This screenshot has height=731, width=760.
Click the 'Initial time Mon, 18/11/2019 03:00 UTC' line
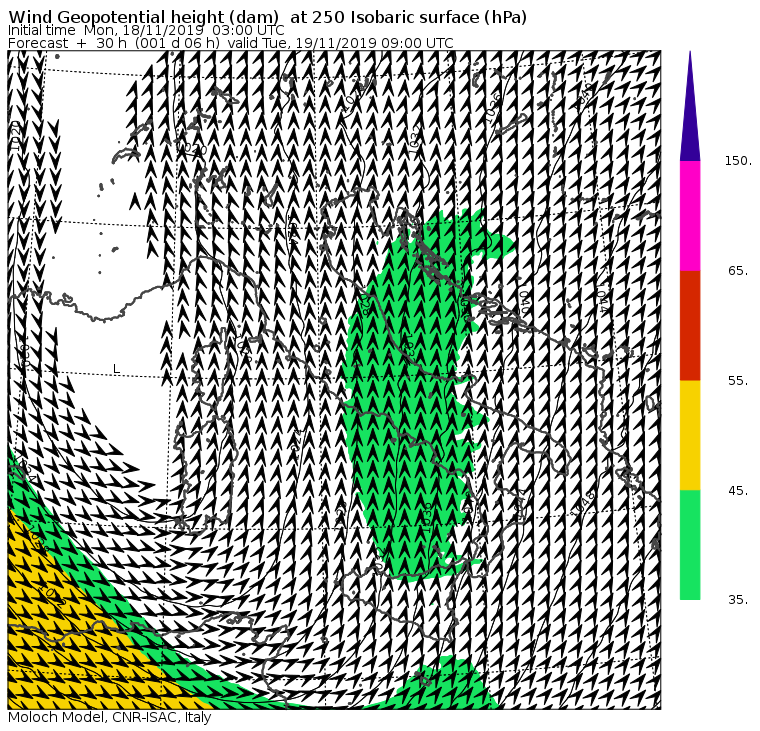pyautogui.click(x=146, y=30)
